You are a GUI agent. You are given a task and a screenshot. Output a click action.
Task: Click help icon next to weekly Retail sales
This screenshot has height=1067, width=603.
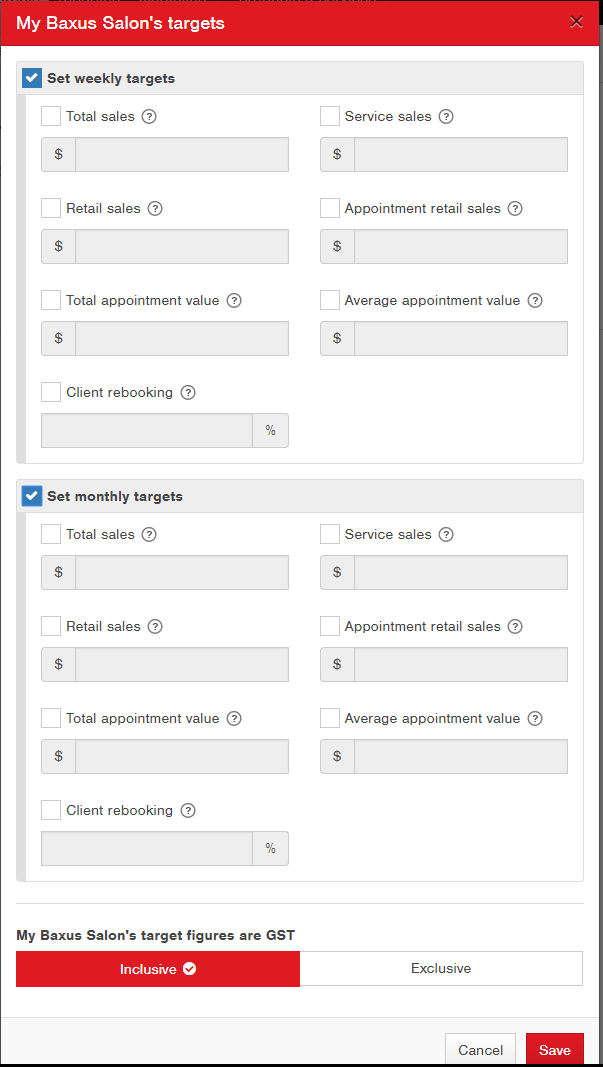coord(155,208)
